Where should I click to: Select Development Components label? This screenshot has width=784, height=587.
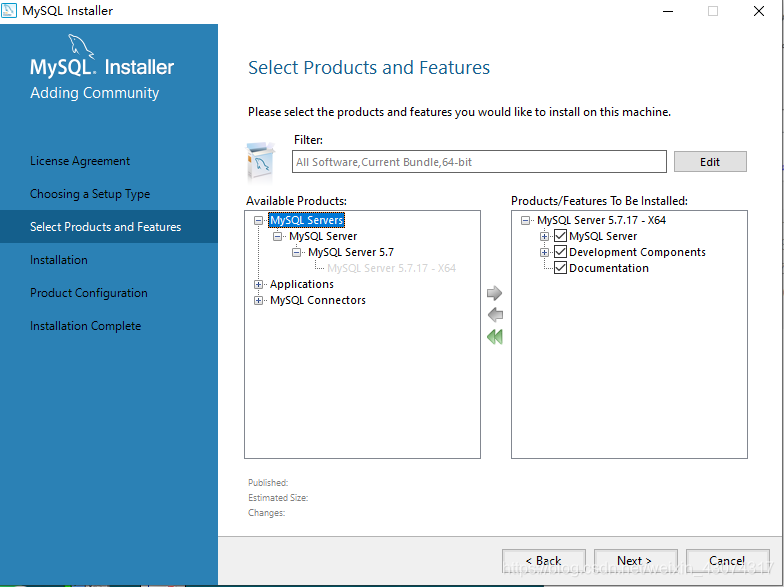pos(637,252)
